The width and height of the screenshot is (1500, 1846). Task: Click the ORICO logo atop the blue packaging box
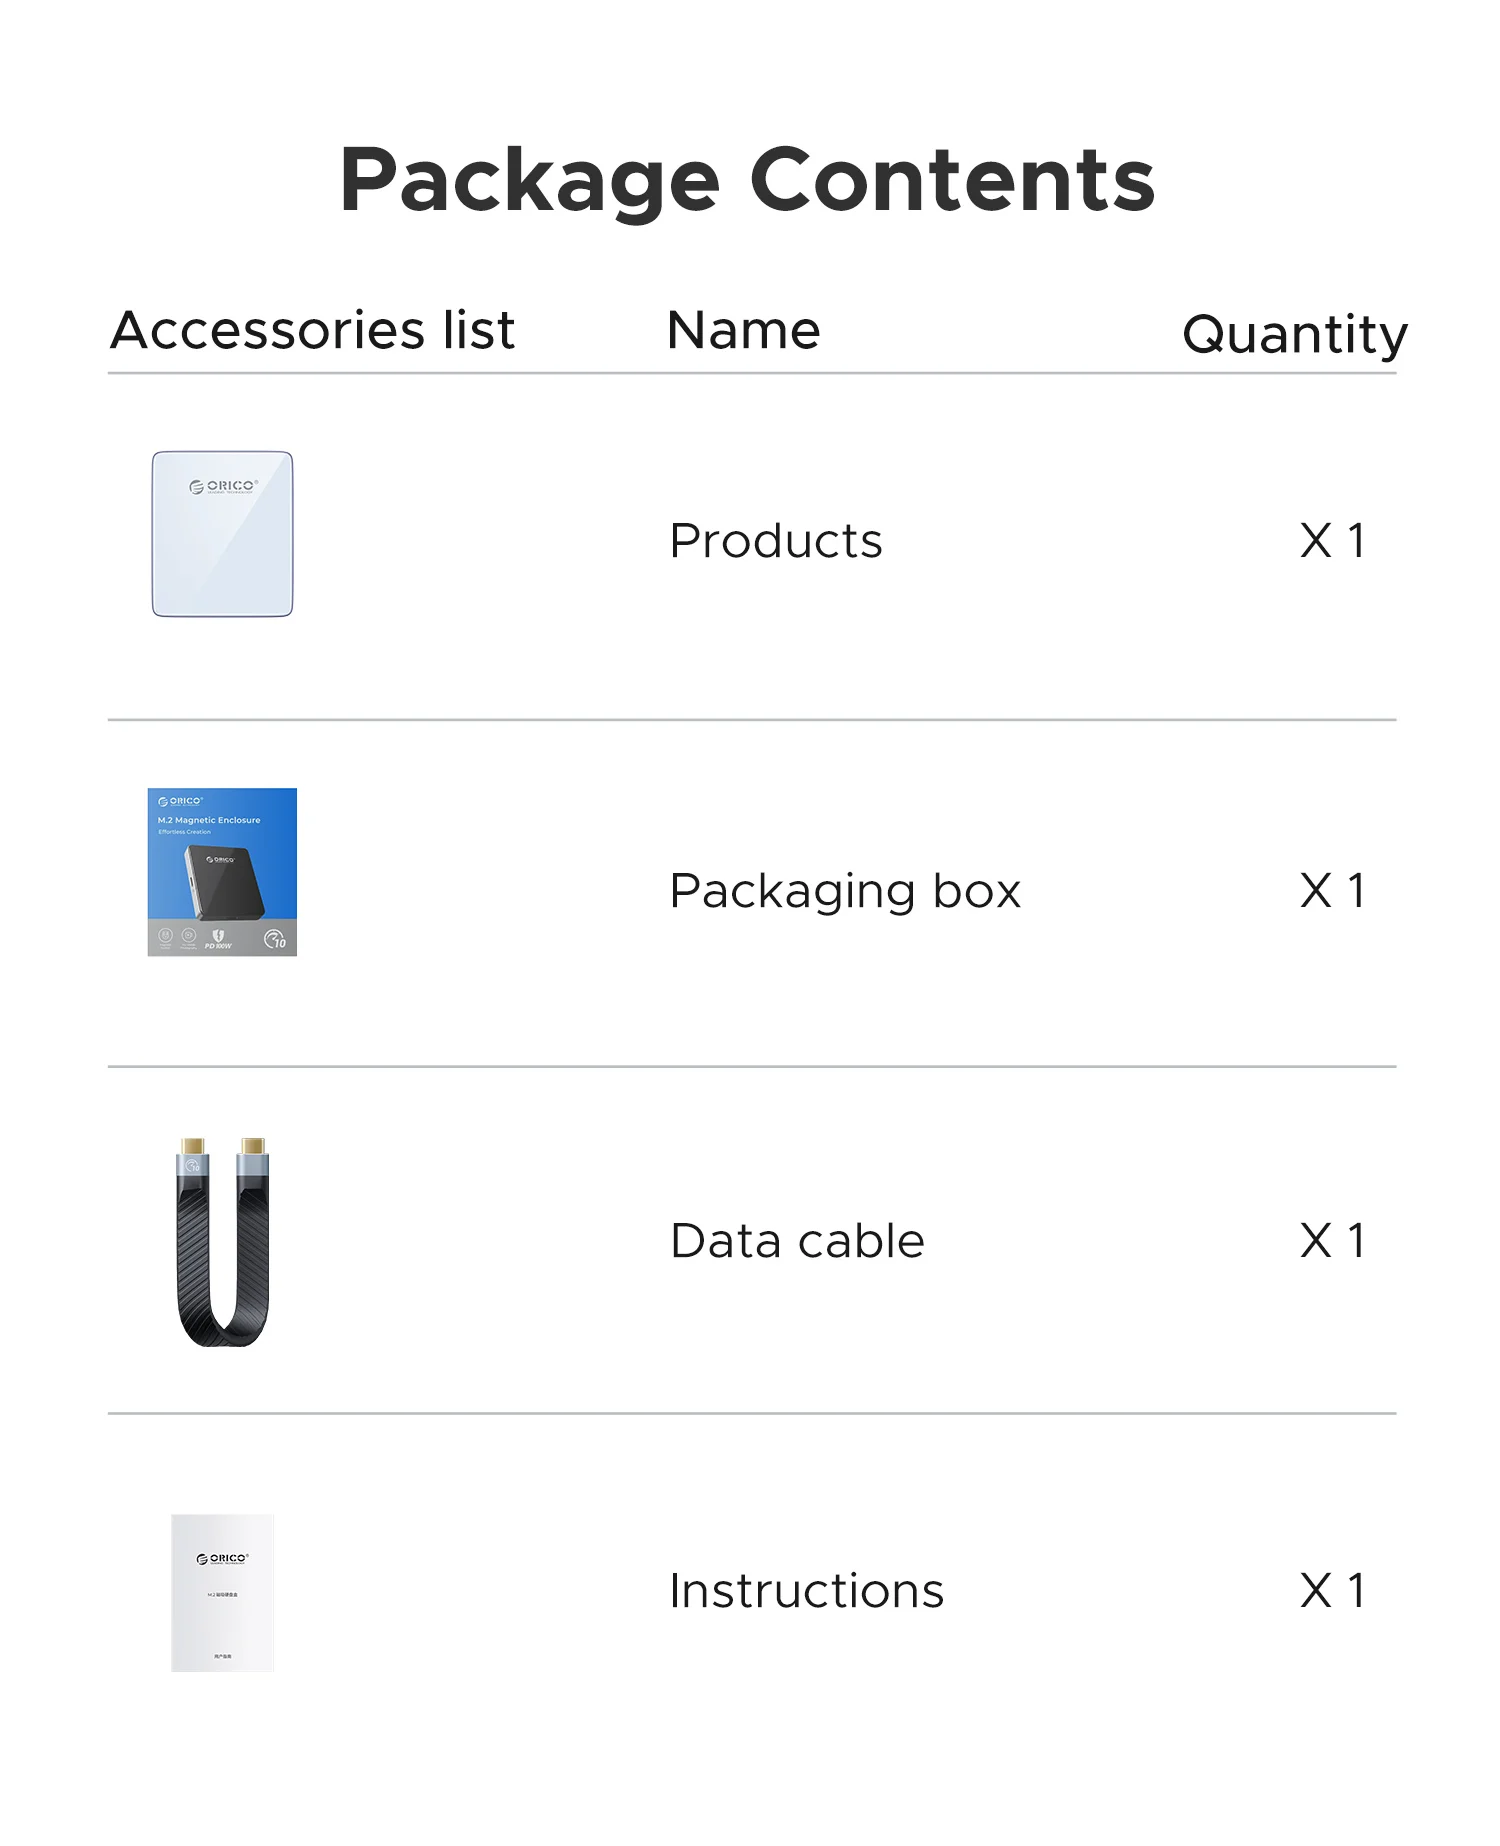tap(181, 801)
